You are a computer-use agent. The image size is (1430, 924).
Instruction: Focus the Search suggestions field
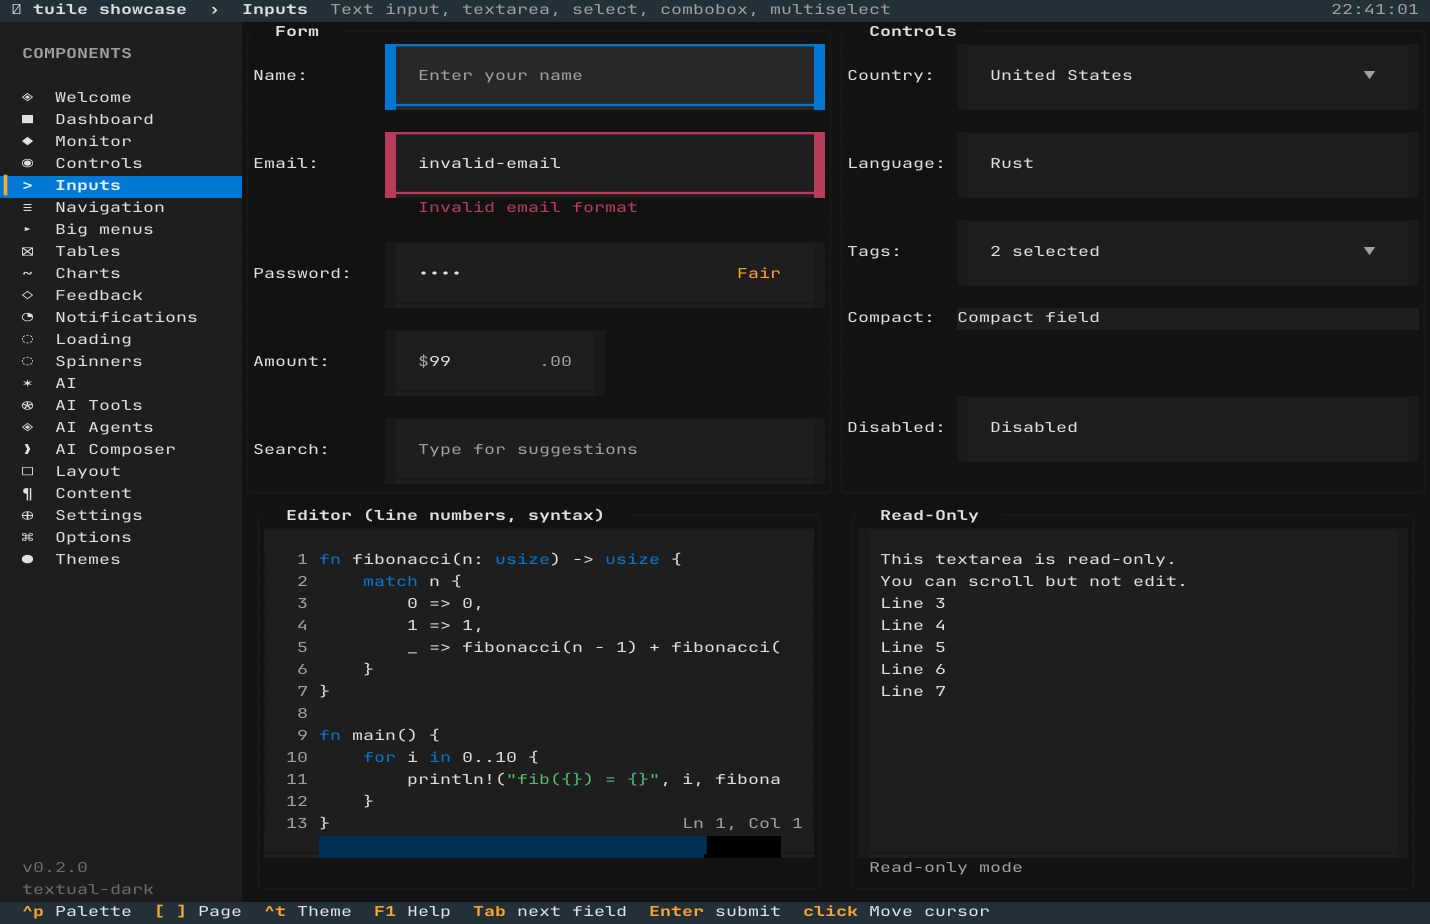point(605,450)
